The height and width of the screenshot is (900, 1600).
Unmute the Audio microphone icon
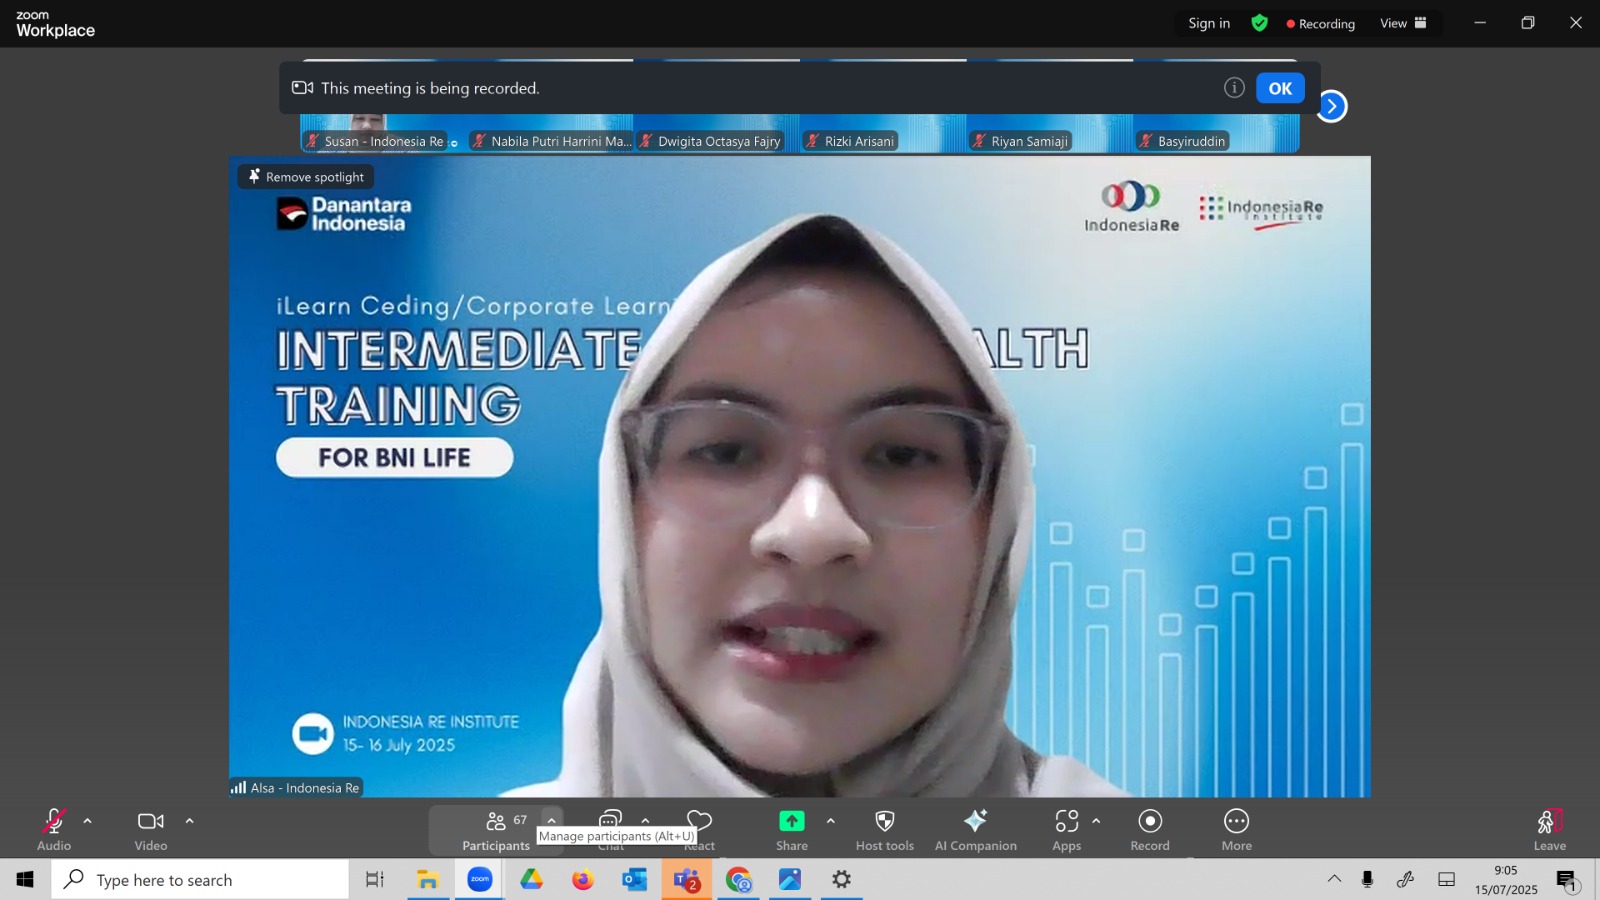[54, 821]
